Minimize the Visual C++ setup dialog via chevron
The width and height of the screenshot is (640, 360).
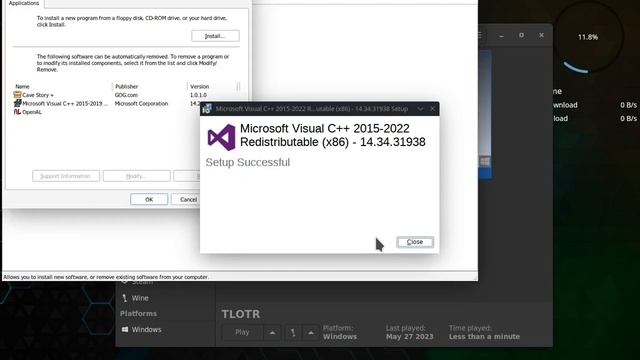pos(420,109)
